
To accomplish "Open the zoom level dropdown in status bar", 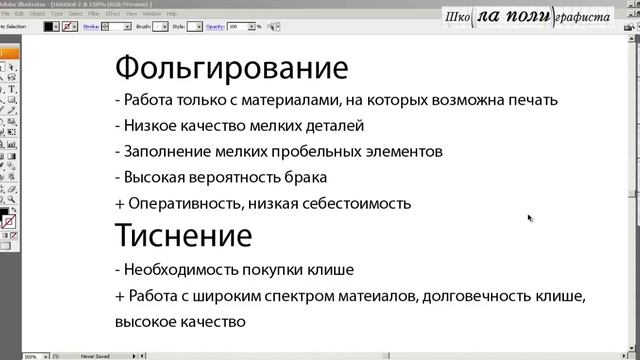I will (x=45, y=356).
